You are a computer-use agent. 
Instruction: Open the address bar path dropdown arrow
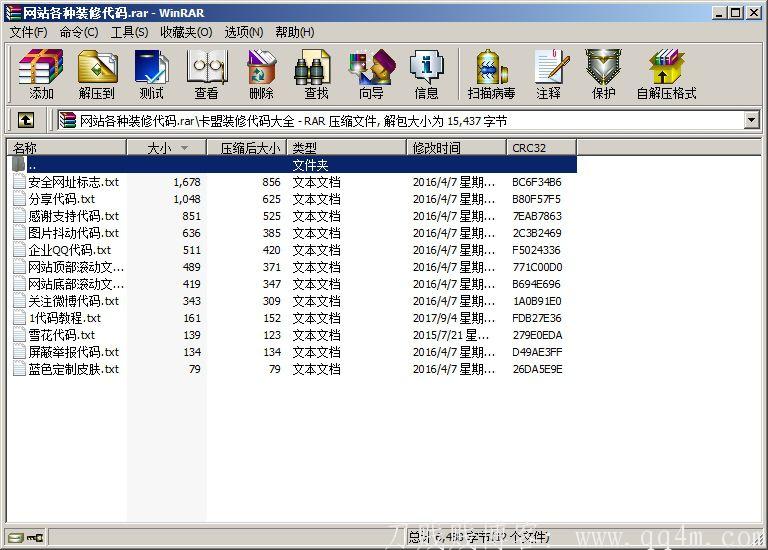pos(751,120)
